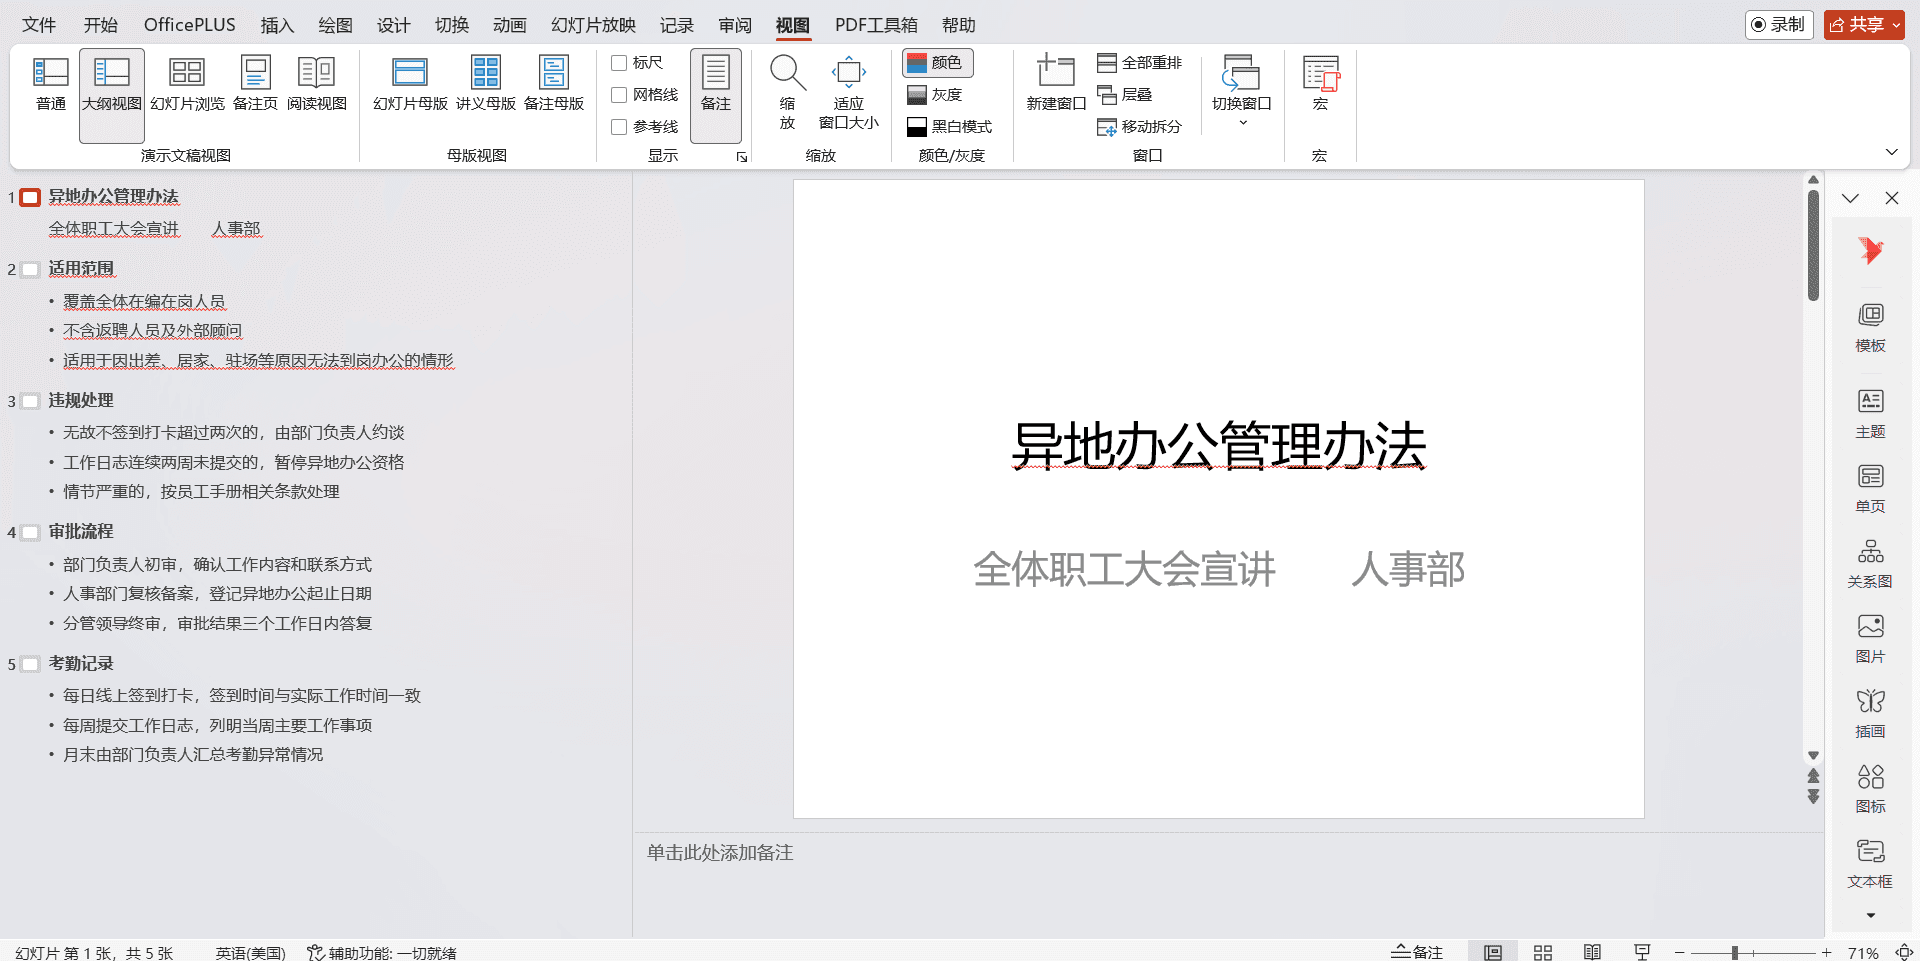The width and height of the screenshot is (1920, 961).
Task: Switch to Normal (普通) view
Action: click(x=50, y=84)
